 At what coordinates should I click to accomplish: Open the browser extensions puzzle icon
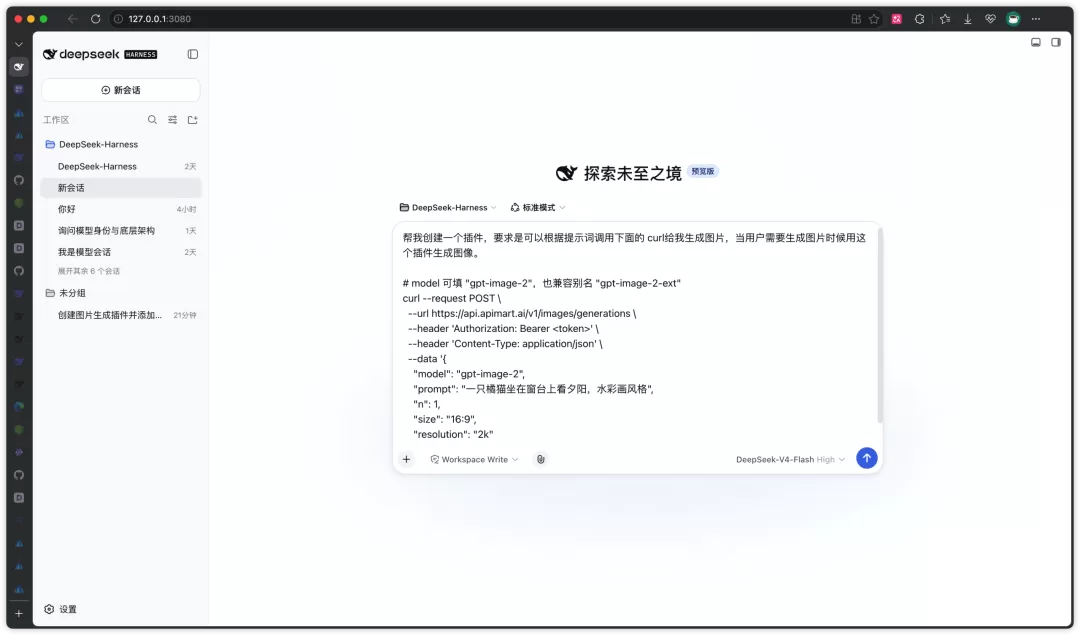920,19
